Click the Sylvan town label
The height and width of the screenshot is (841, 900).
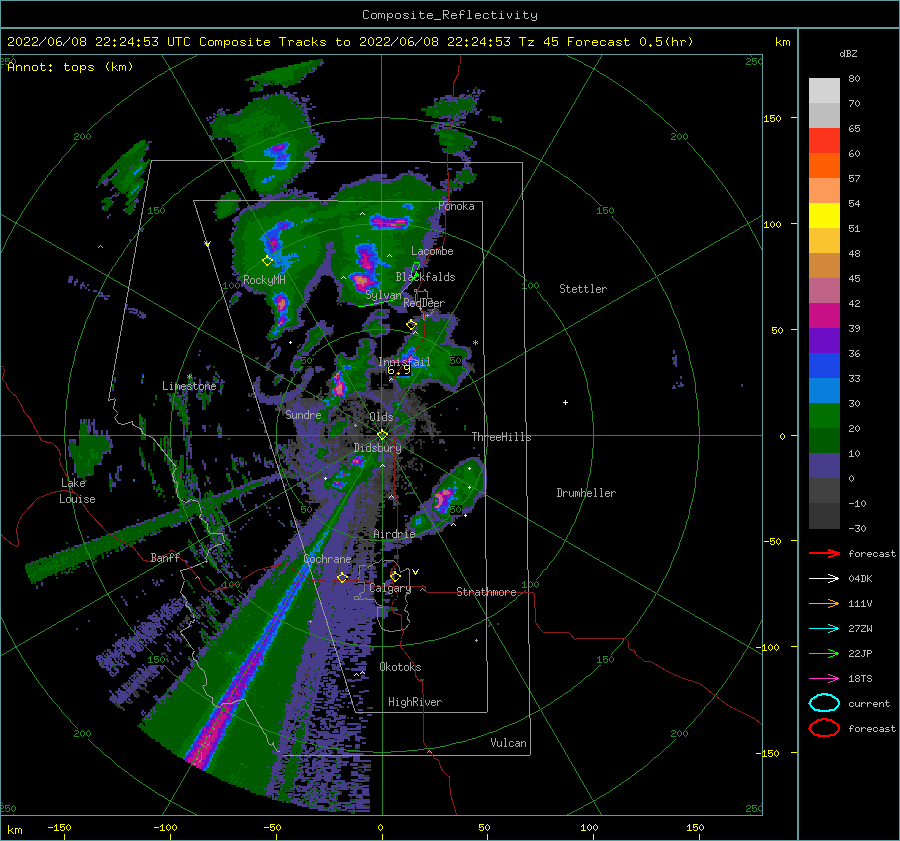383,295
